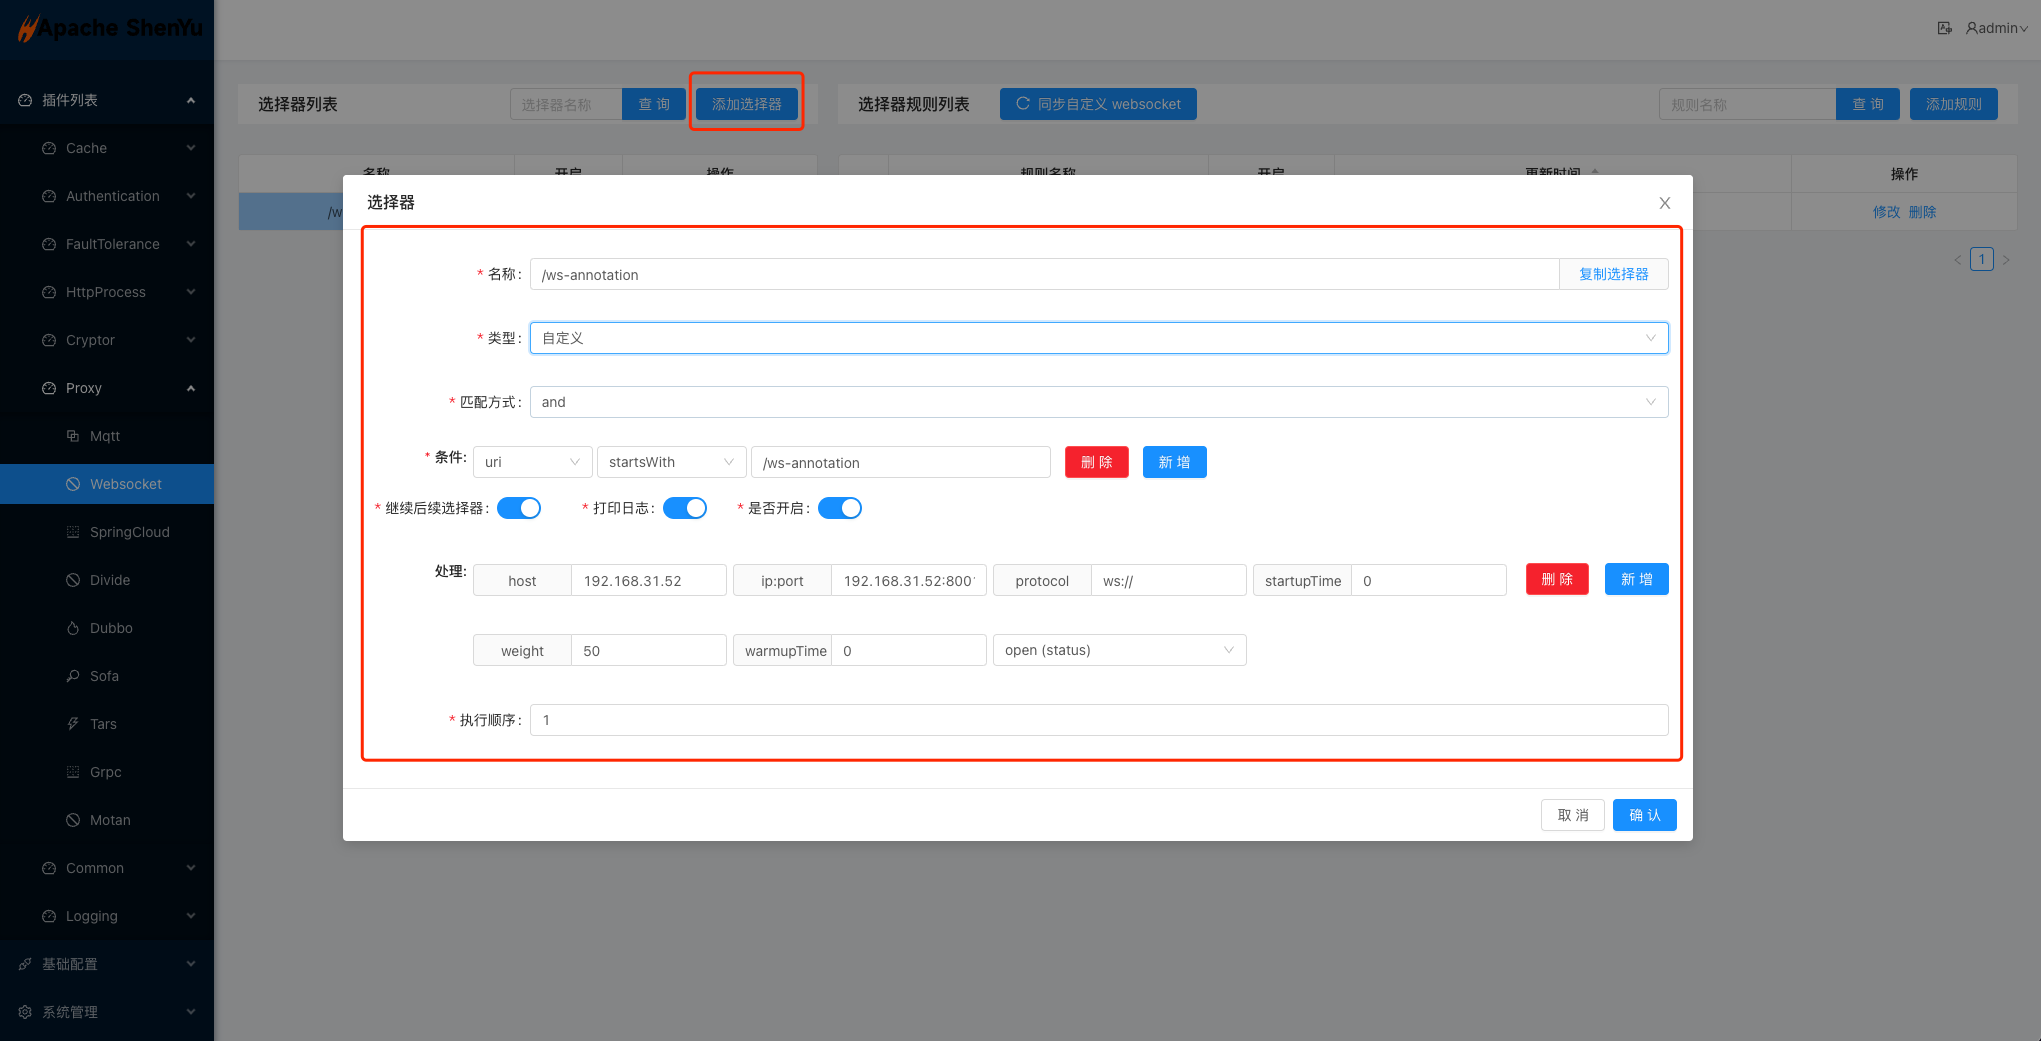Image resolution: width=2041 pixels, height=1041 pixels.
Task: Click the Sofa plugin icon
Action: [73, 676]
